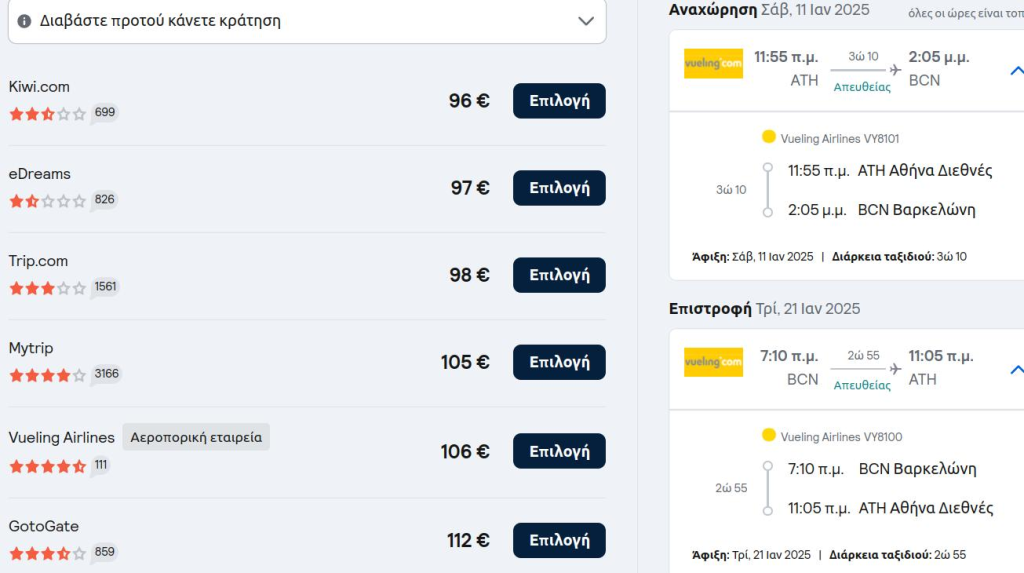Image resolution: width=1024 pixels, height=573 pixels.
Task: Click the info icon beside Διαβάστε προτού κάνετε κράτηση
Action: coord(24,21)
